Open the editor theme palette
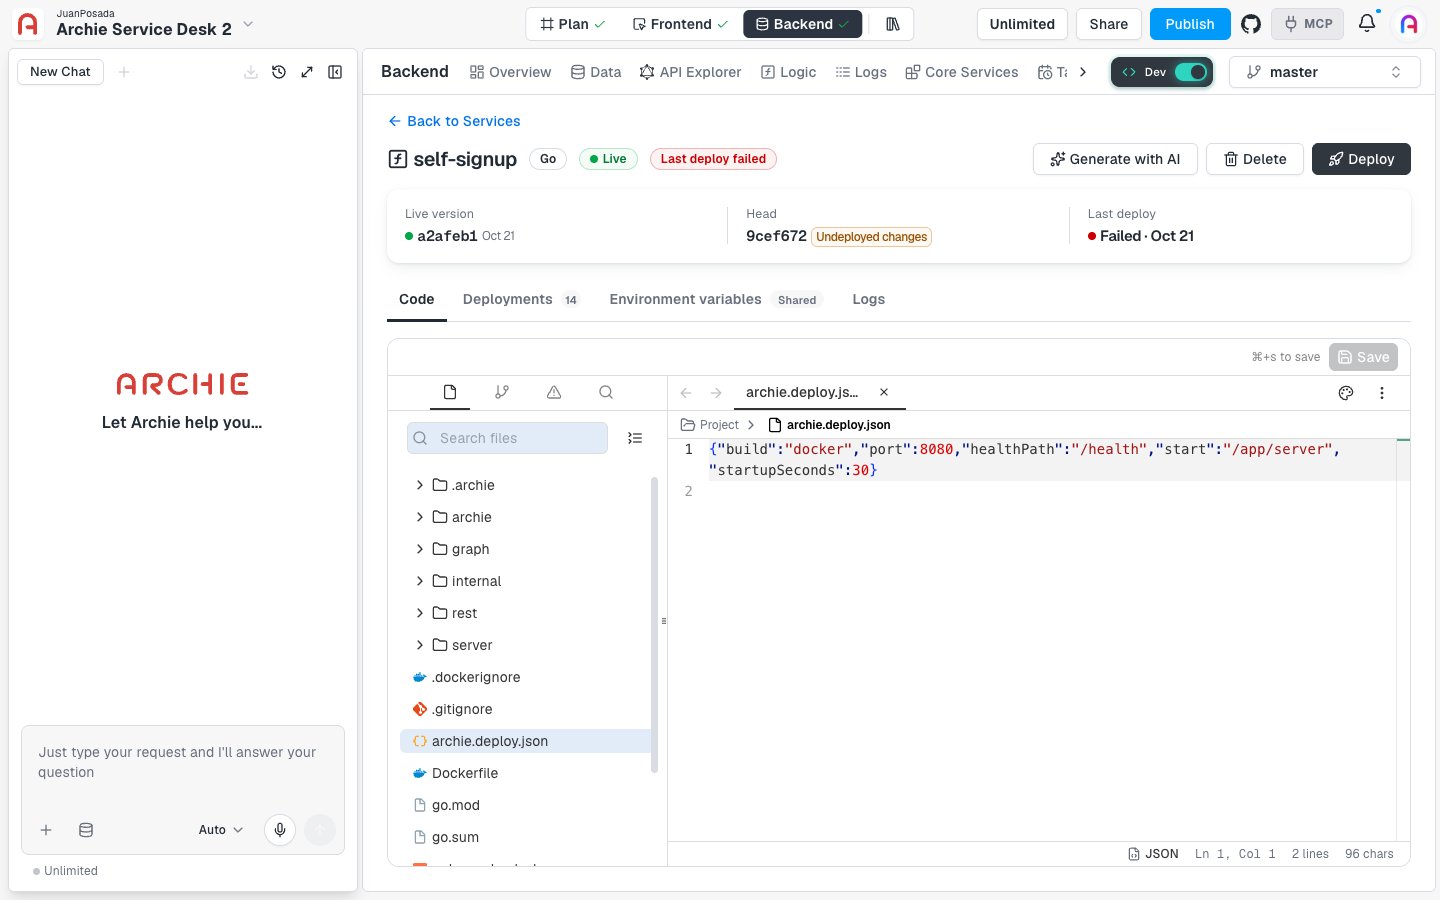 pos(1346,393)
